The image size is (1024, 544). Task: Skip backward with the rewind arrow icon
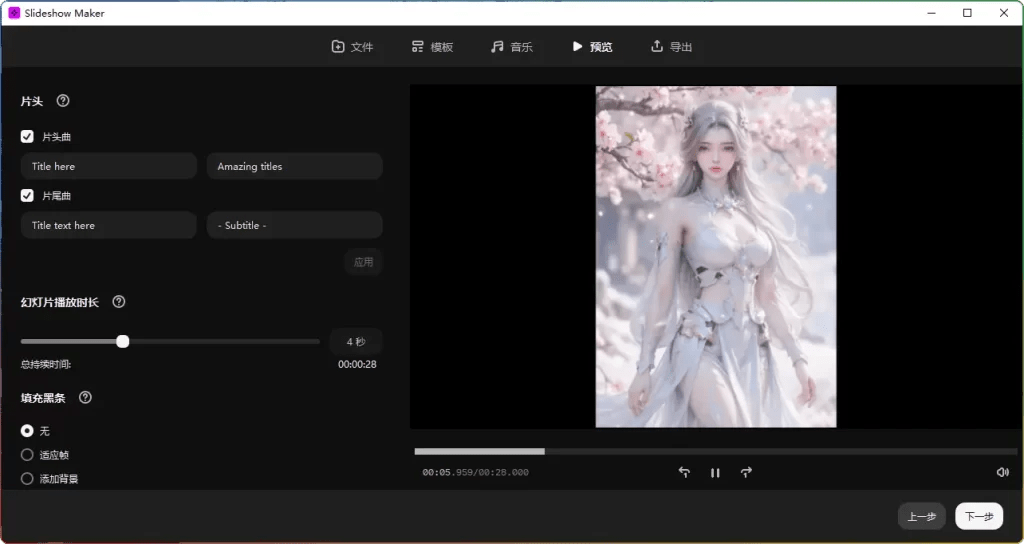pyautogui.click(x=684, y=473)
